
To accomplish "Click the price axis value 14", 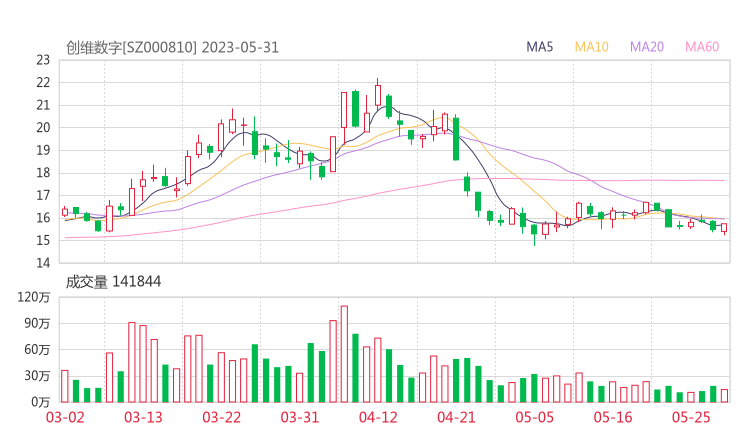I will coord(43,262).
